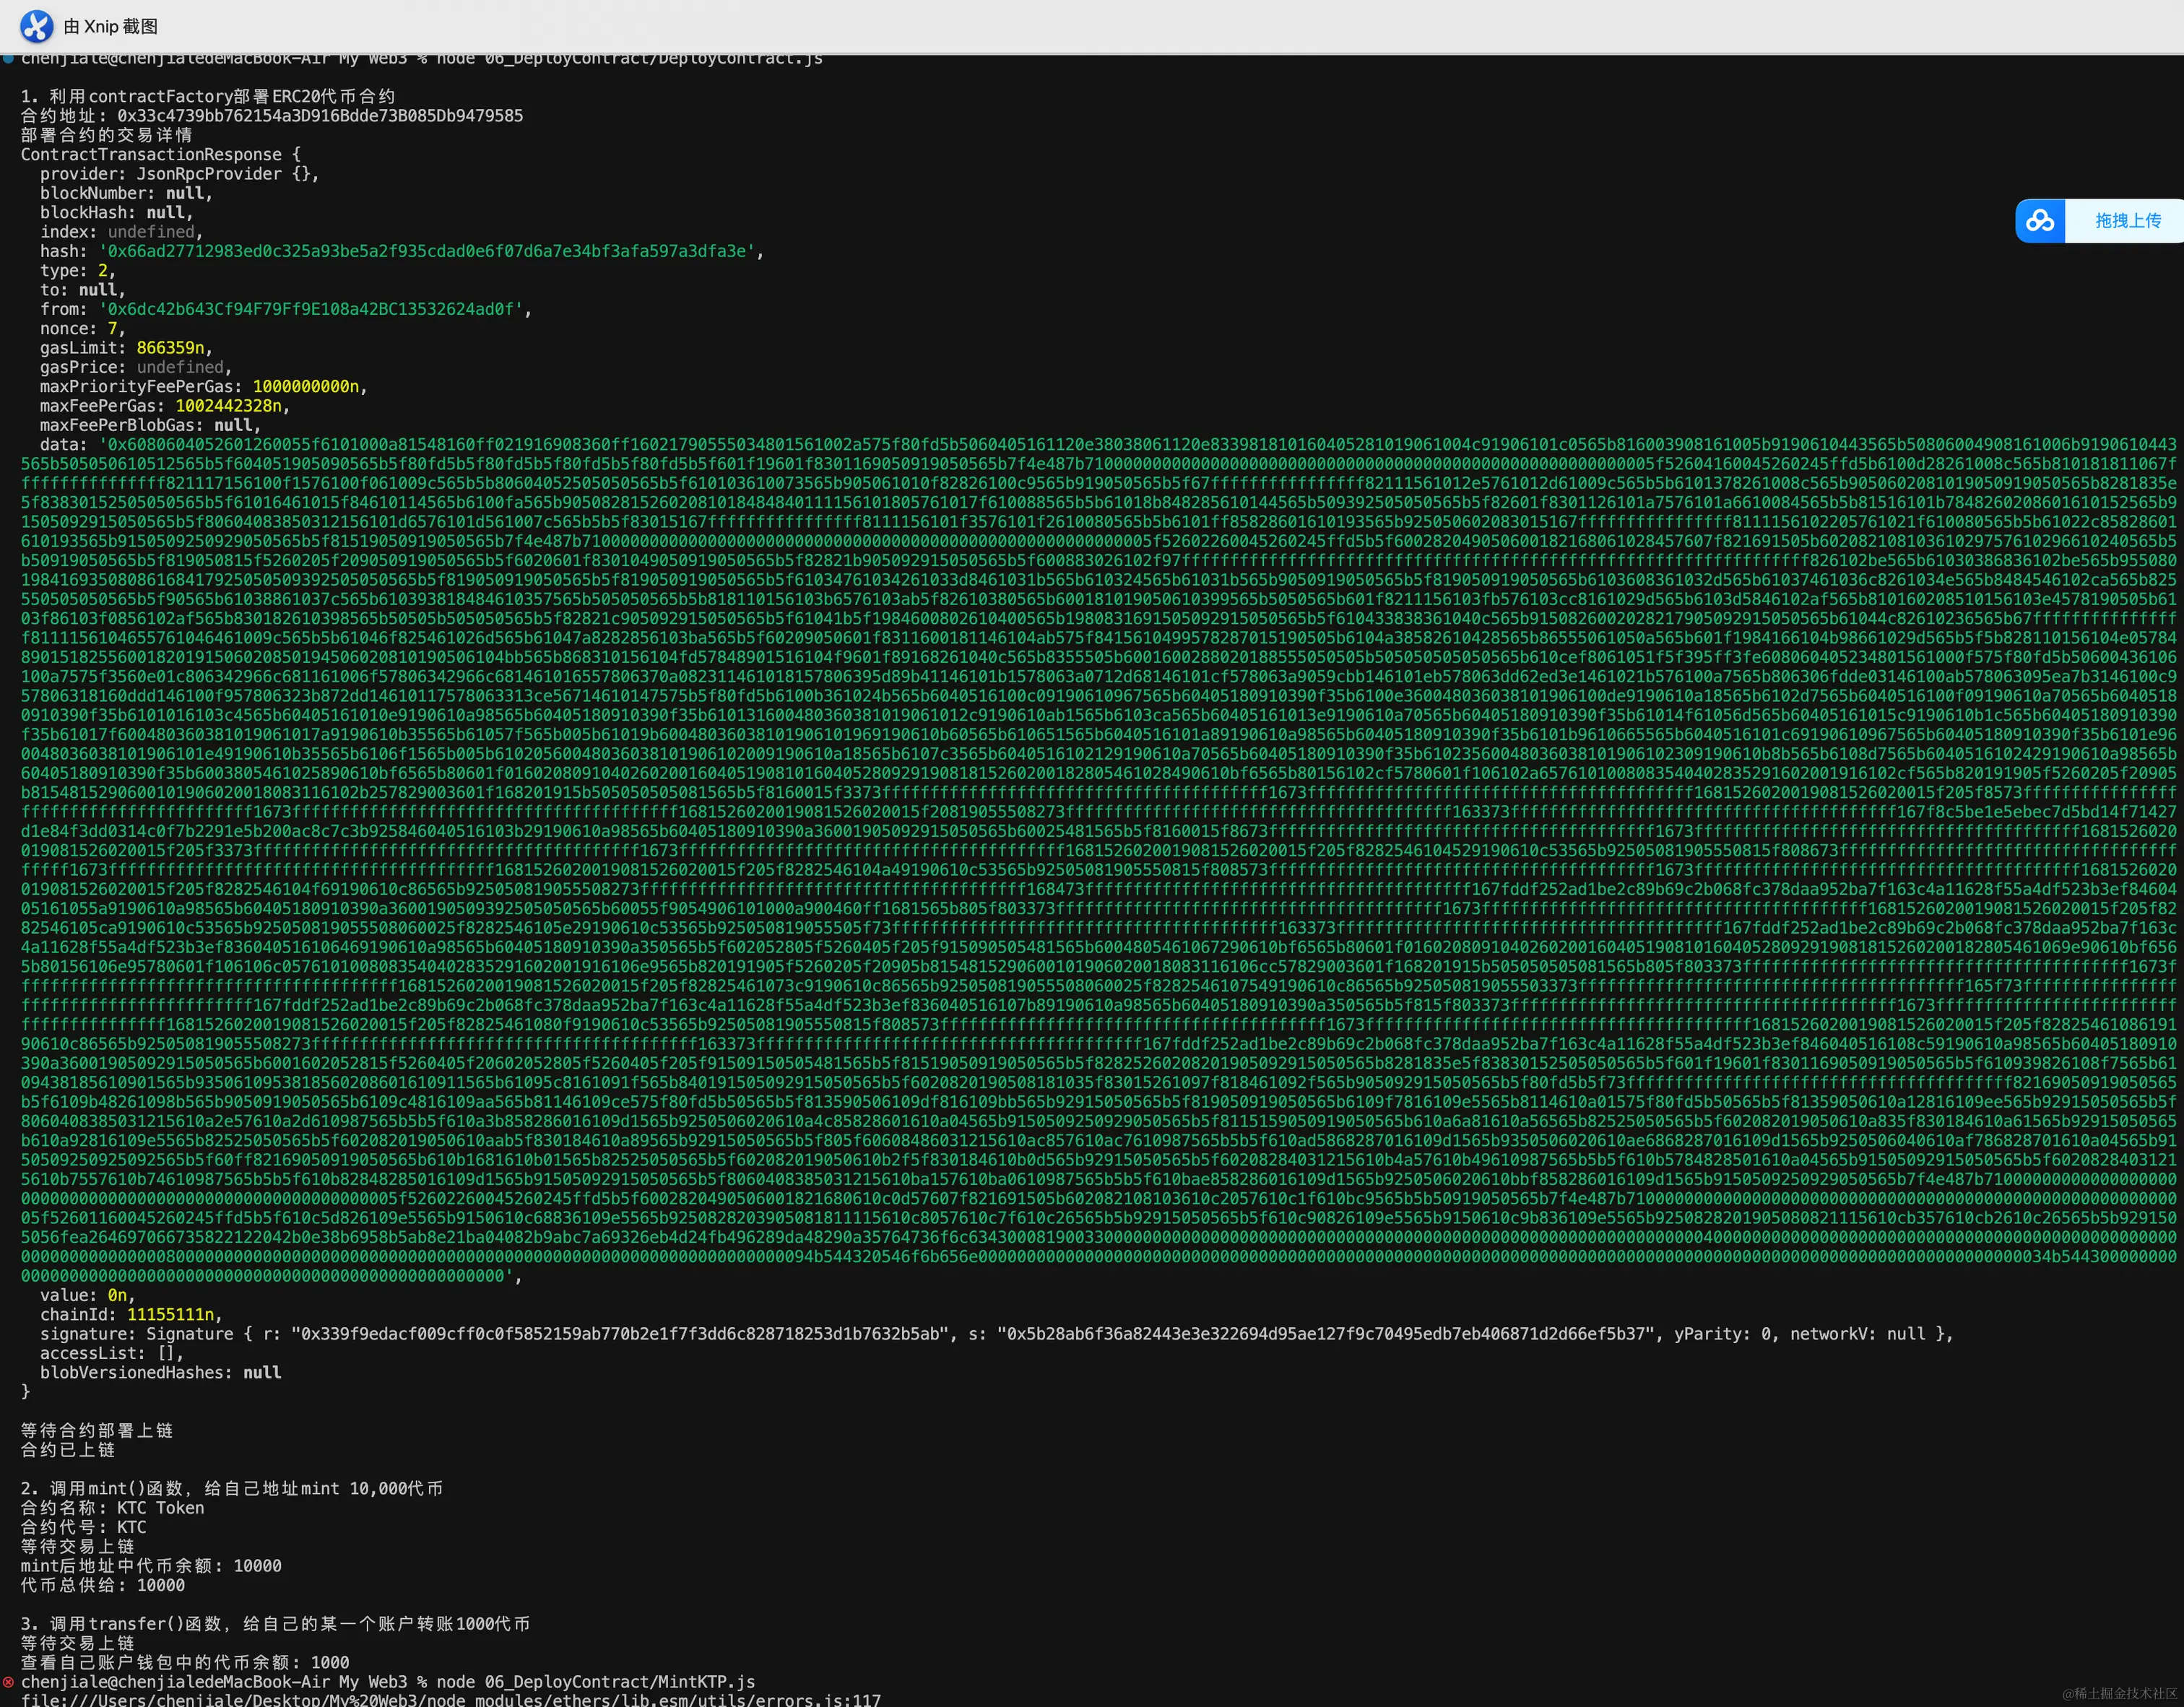Click the blue cloud upload icon

coord(2040,221)
